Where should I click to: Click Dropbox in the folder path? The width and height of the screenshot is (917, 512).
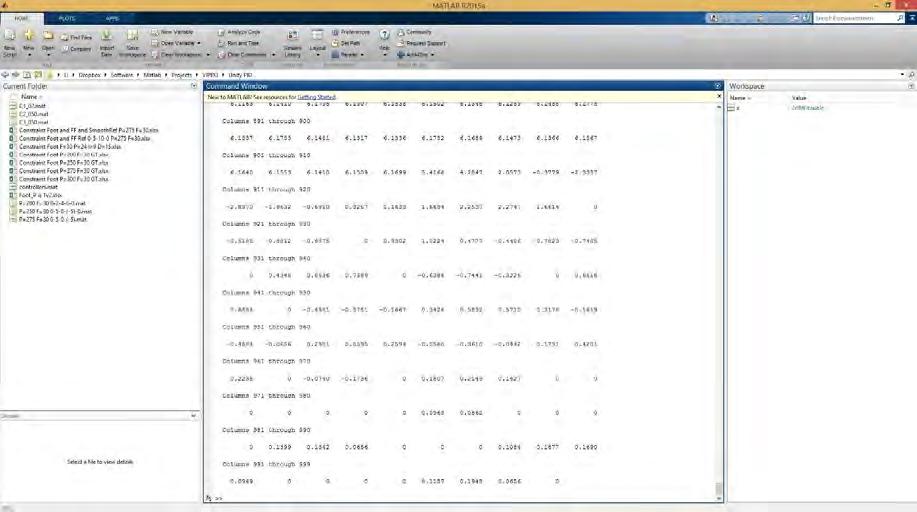click(x=89, y=75)
